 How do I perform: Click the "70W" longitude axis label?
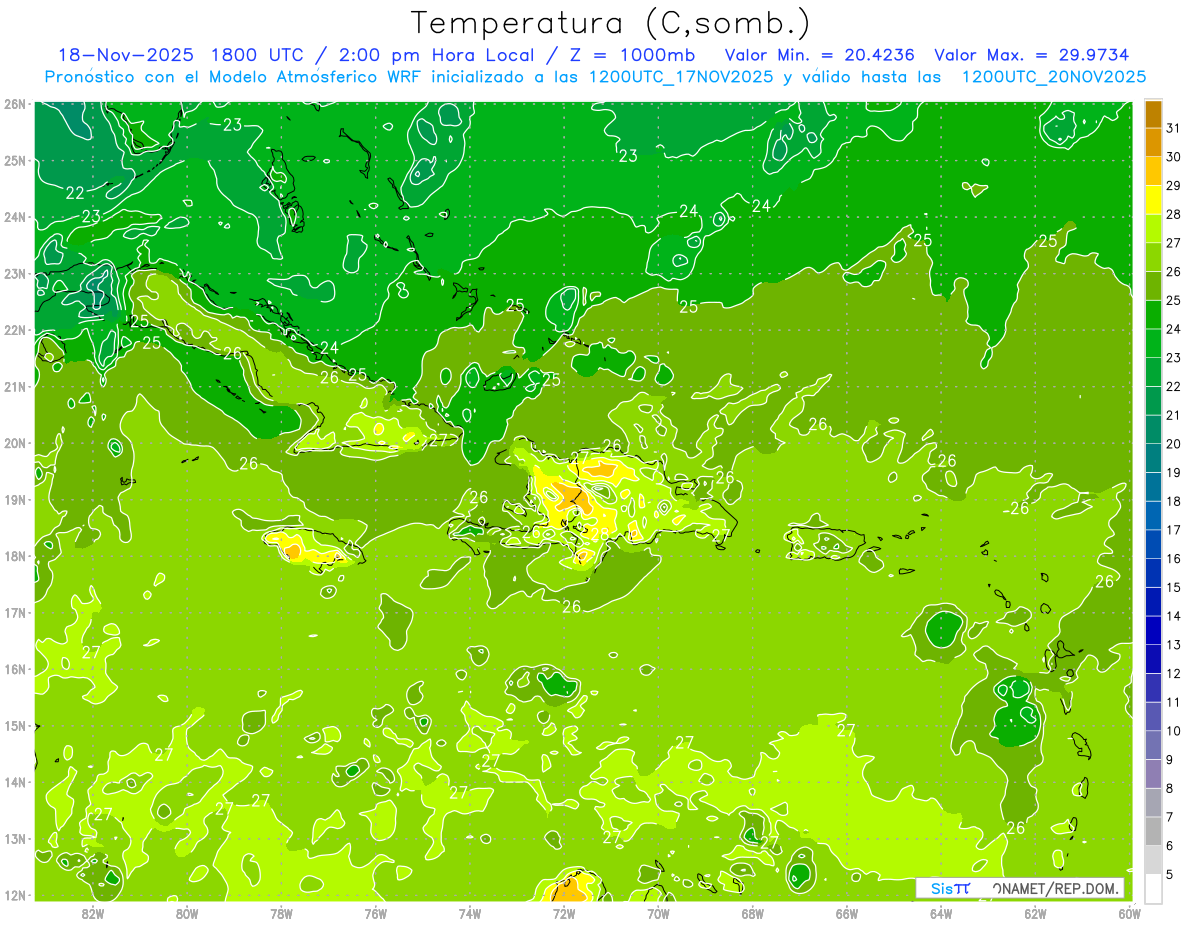point(658,913)
